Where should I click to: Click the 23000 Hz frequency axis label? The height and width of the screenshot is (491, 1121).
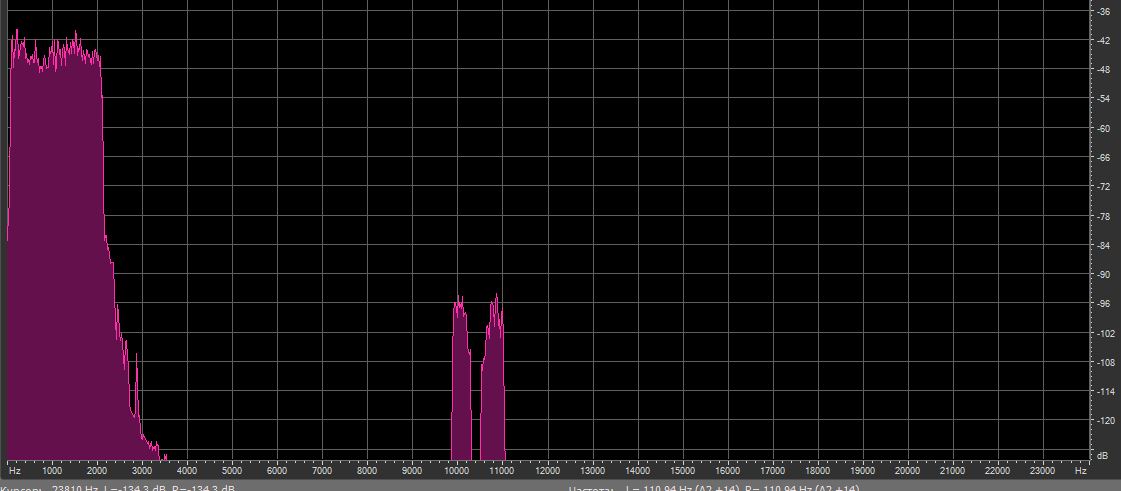tap(1042, 472)
